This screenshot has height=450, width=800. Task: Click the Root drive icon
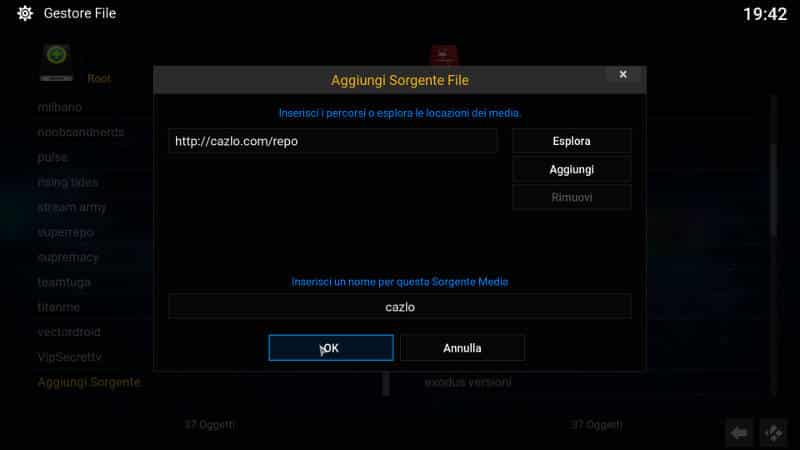pyautogui.click(x=56, y=63)
